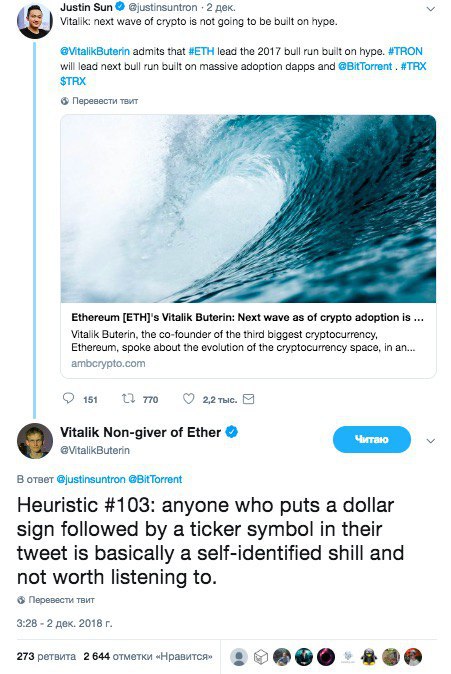The height and width of the screenshot is (674, 451).
Task: Click Перевести твит under Vitalik's reply
Action: pyautogui.click(x=55, y=600)
